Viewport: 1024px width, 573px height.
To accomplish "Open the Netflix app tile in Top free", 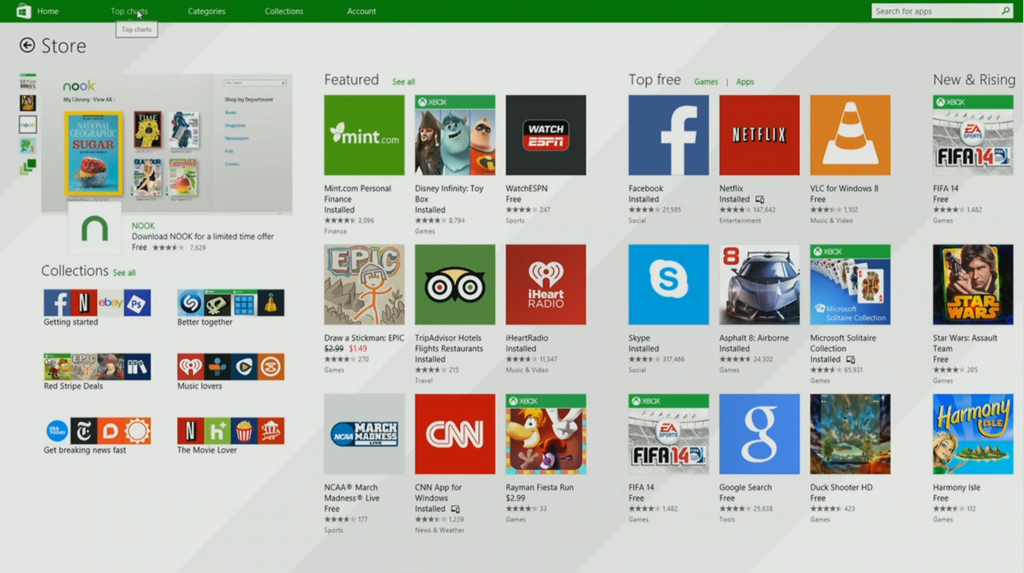I will (759, 135).
